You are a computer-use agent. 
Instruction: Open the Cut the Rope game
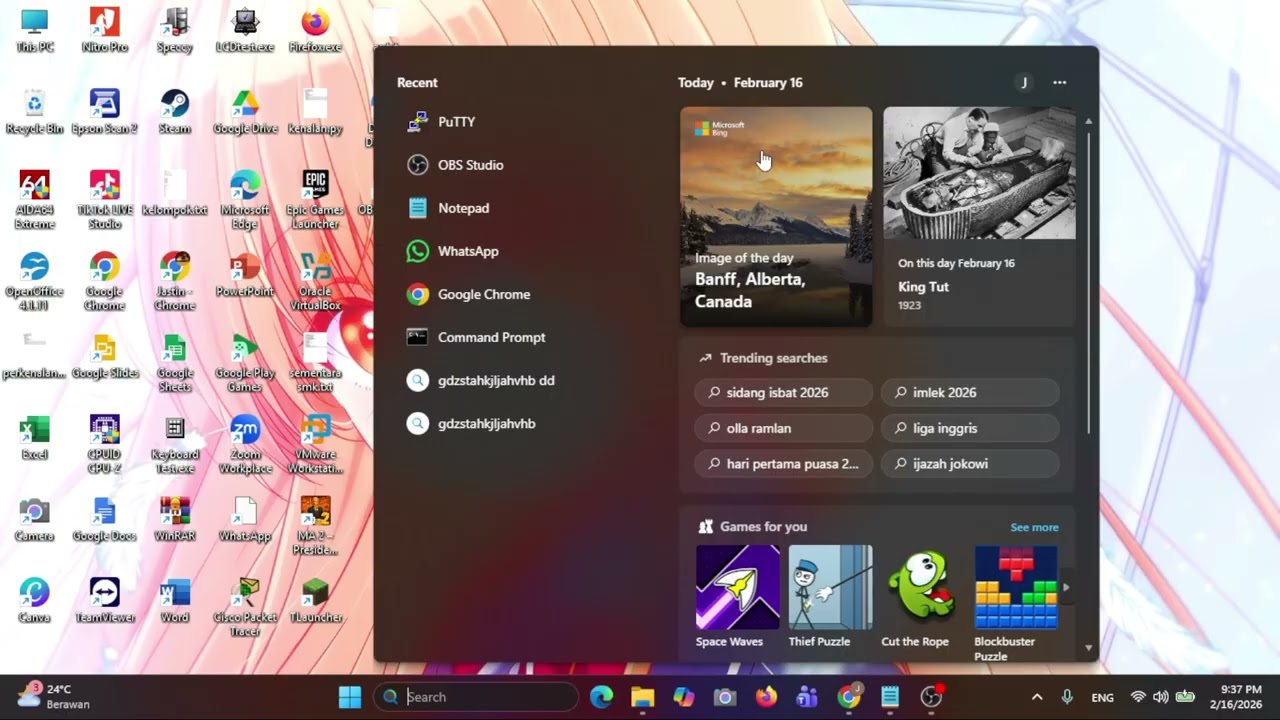(x=922, y=596)
